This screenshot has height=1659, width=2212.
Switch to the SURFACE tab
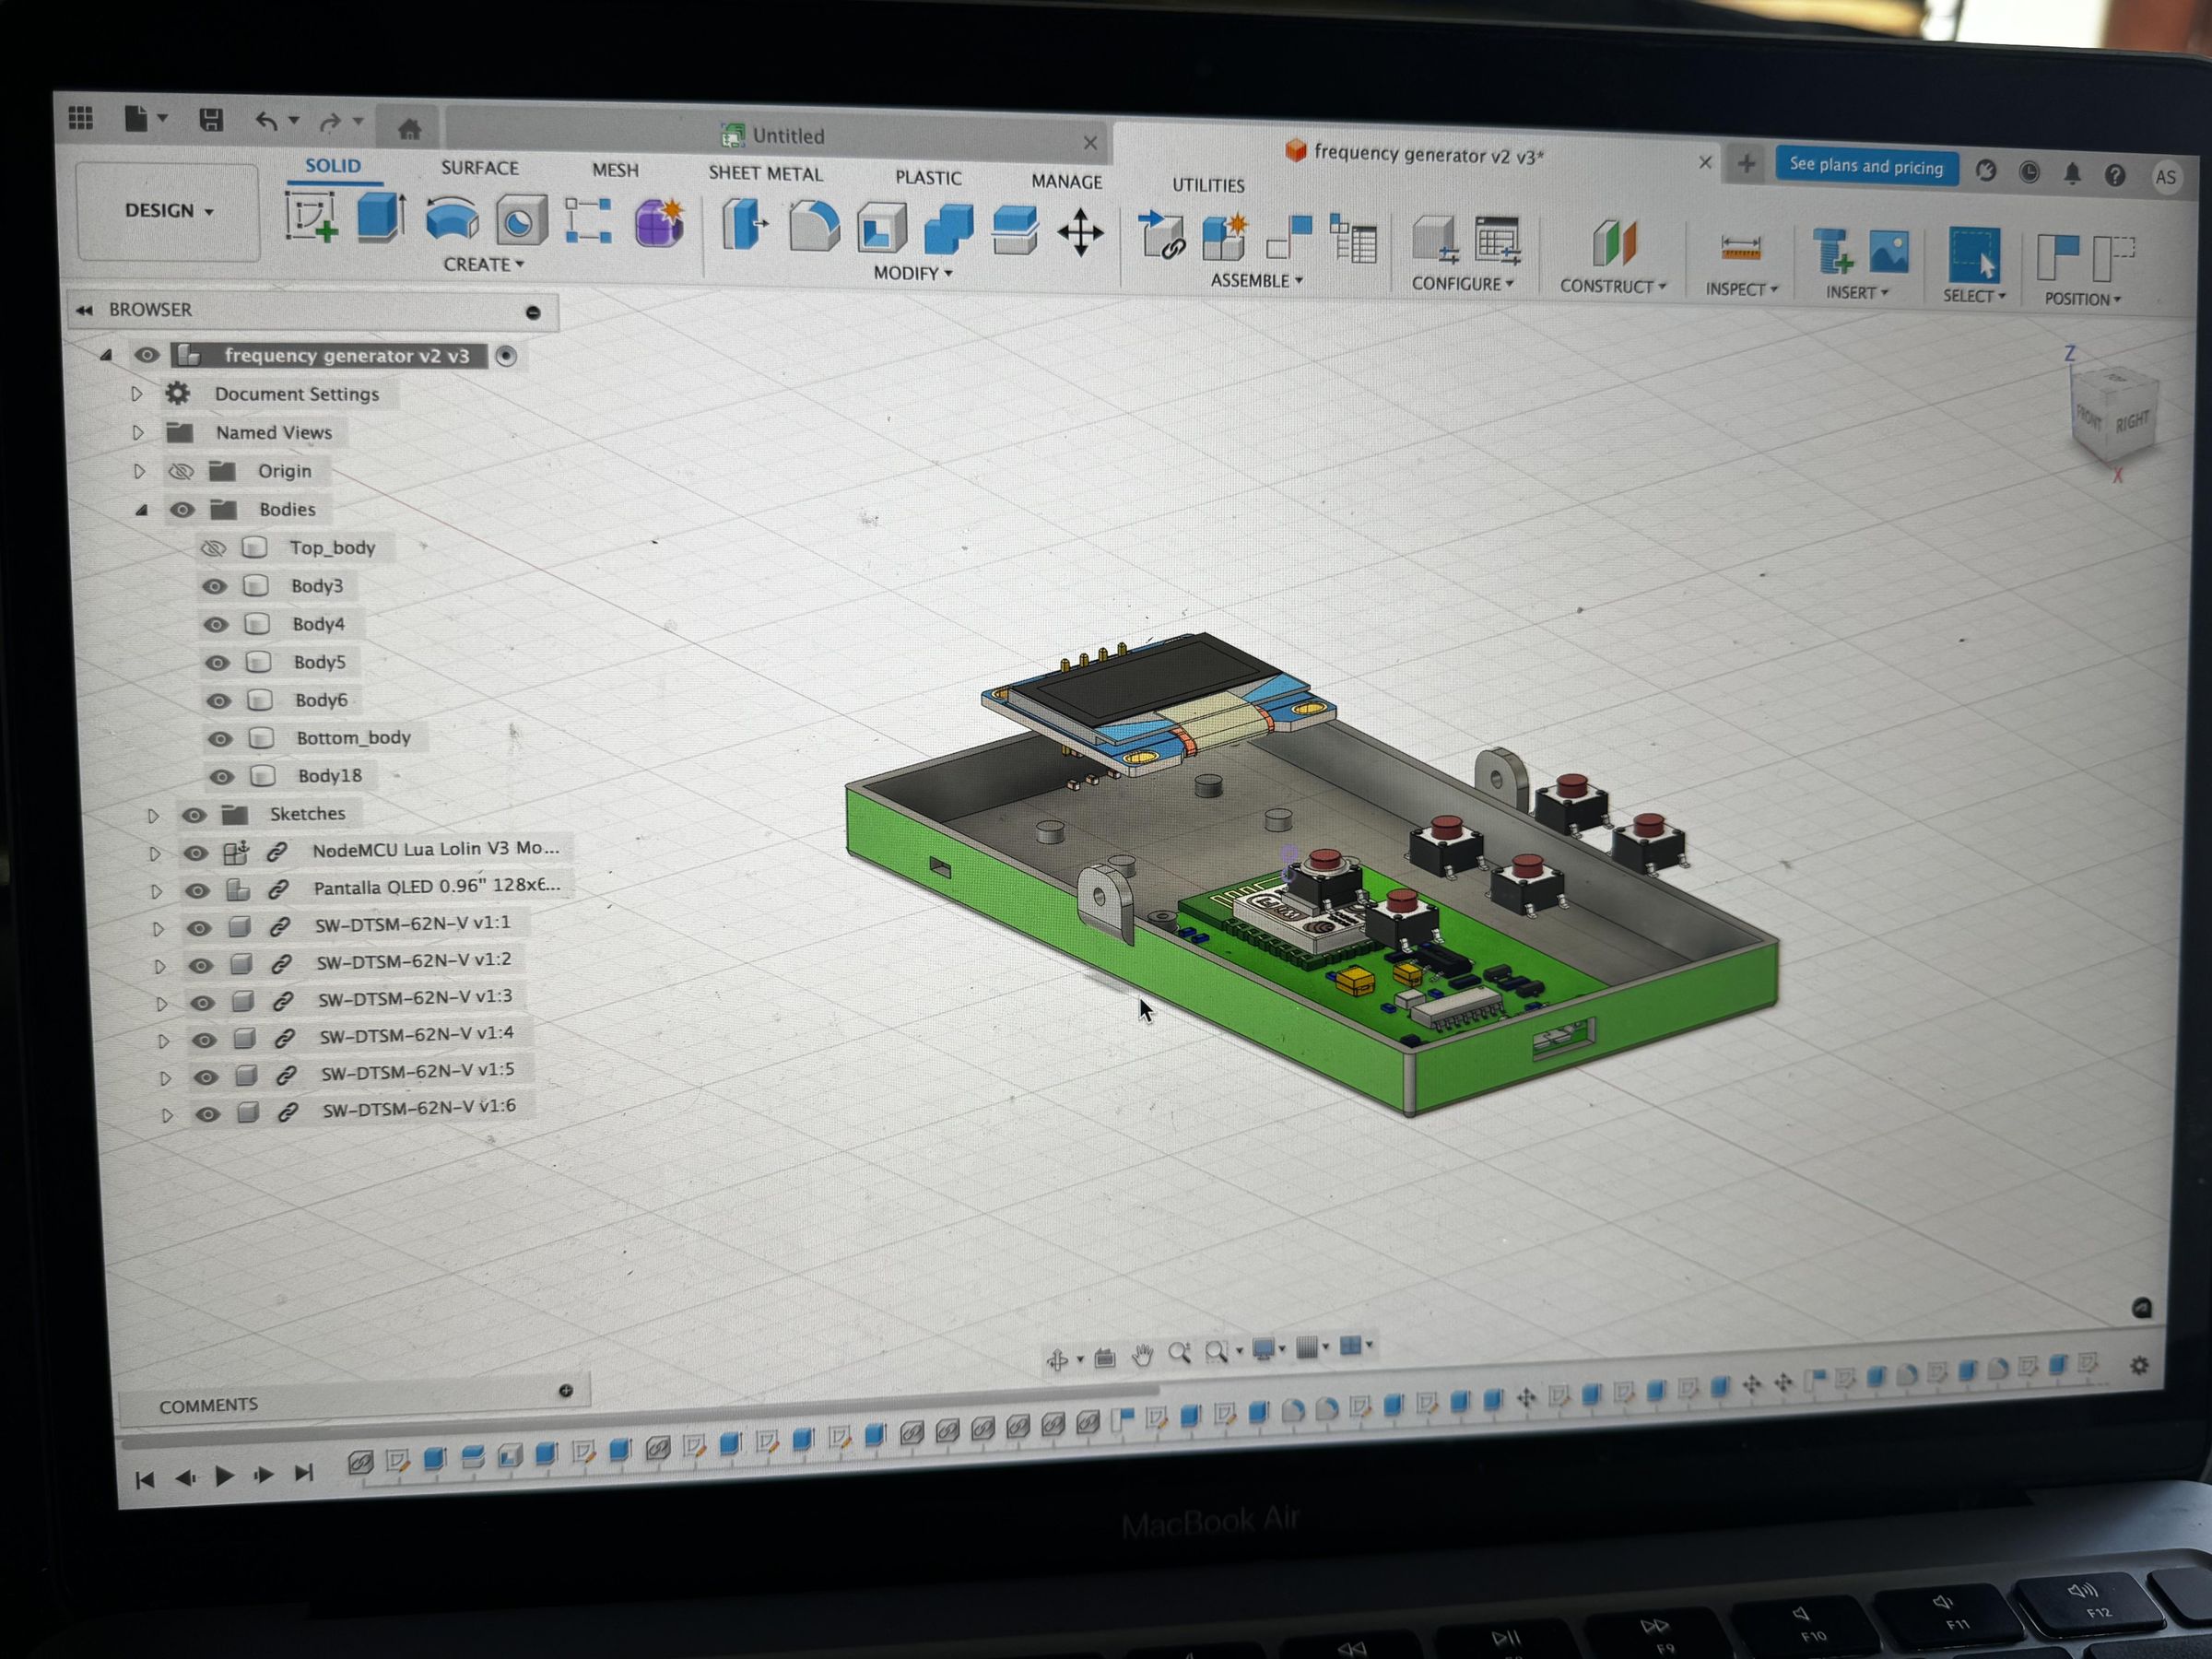pos(479,168)
